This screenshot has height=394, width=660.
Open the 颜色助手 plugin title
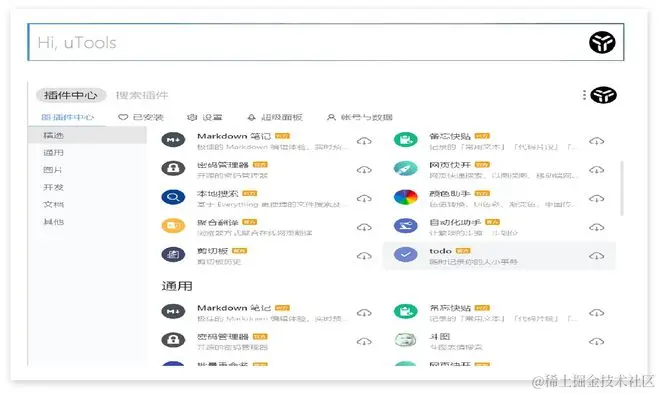pyautogui.click(x=450, y=193)
